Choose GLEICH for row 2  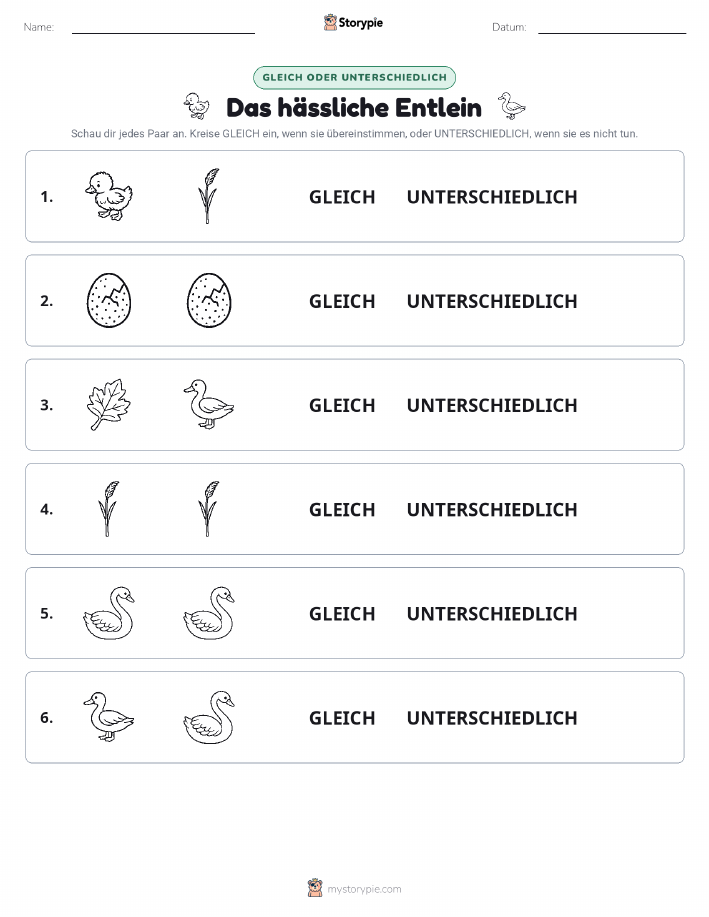342,301
